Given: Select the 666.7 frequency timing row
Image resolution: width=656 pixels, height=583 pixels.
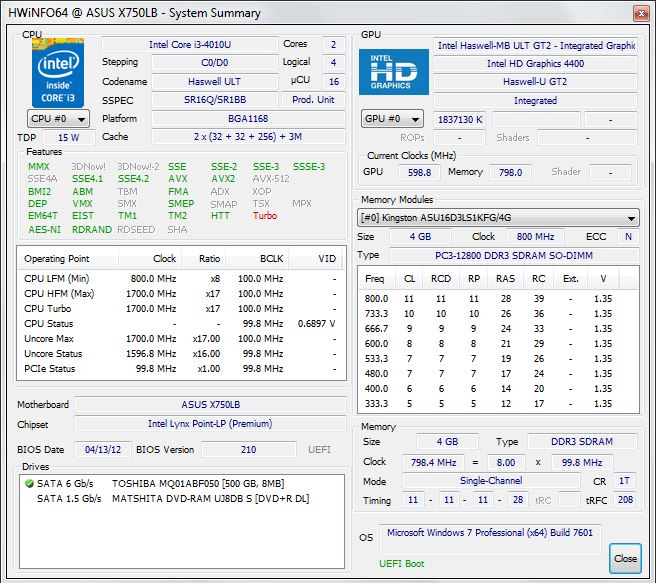Looking at the screenshot, I should tap(498, 329).
